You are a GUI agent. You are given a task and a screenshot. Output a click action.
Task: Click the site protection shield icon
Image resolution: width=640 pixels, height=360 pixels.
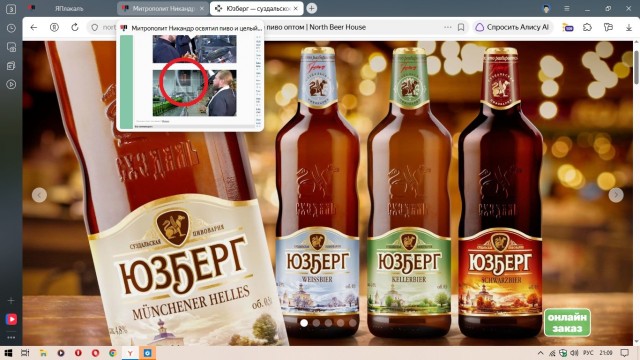click(x=95, y=27)
